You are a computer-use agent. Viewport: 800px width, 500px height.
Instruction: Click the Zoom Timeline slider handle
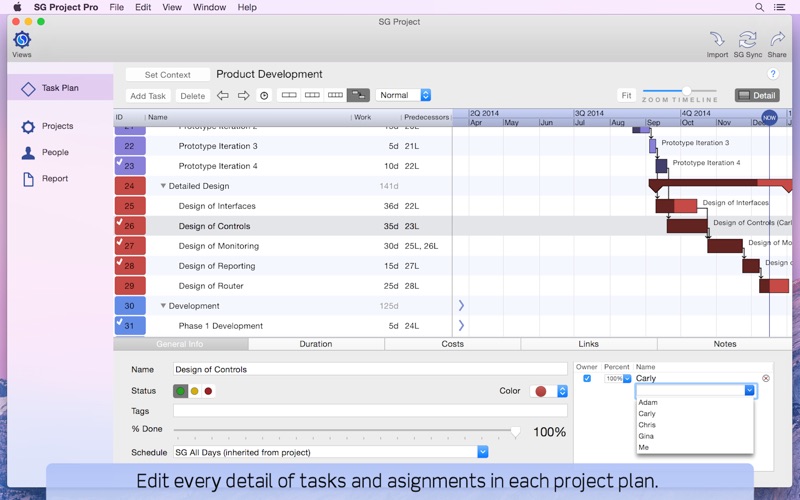[x=687, y=91]
